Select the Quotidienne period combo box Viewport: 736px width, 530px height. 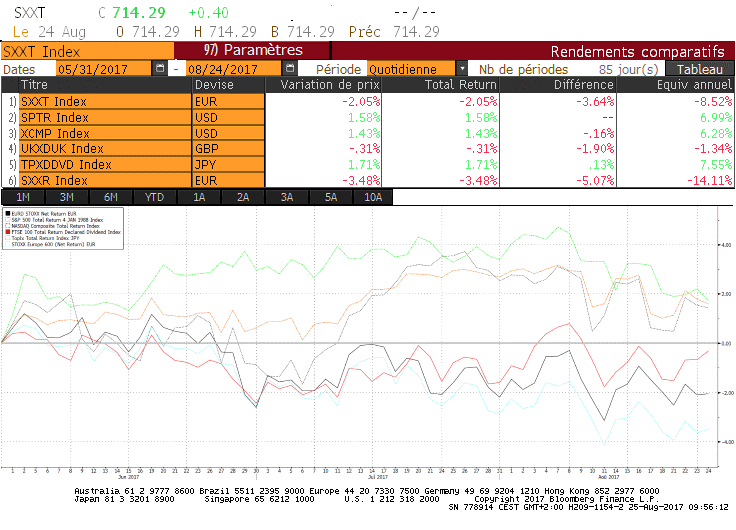(411, 69)
